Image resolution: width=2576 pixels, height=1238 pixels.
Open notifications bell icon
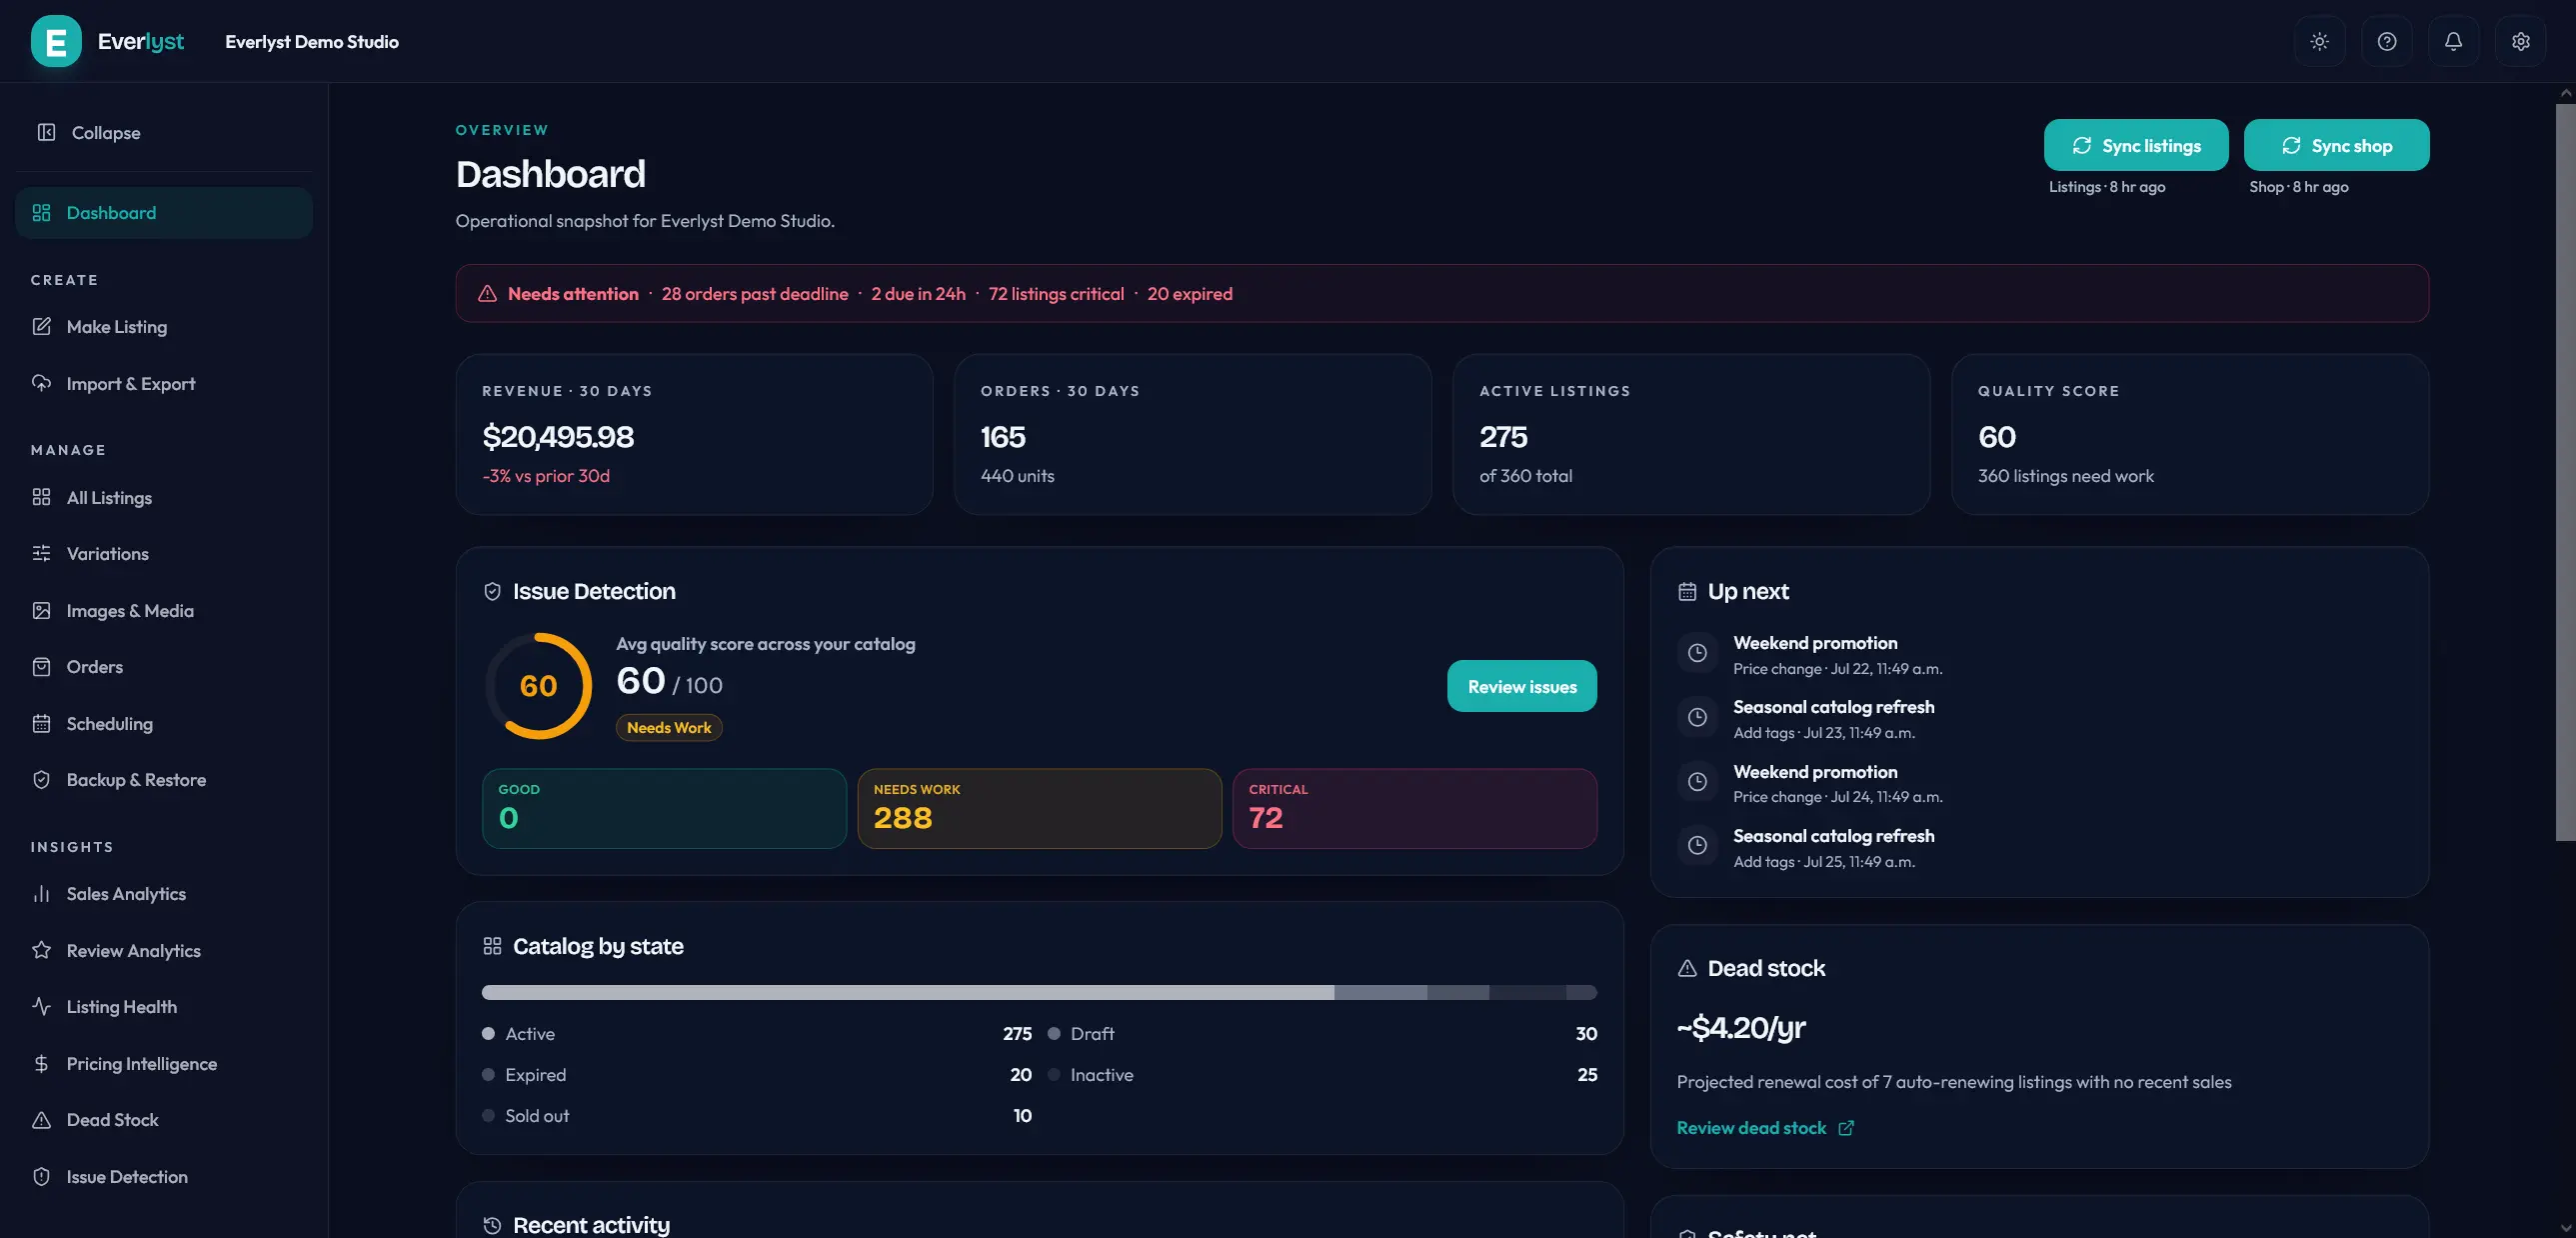(x=2453, y=41)
